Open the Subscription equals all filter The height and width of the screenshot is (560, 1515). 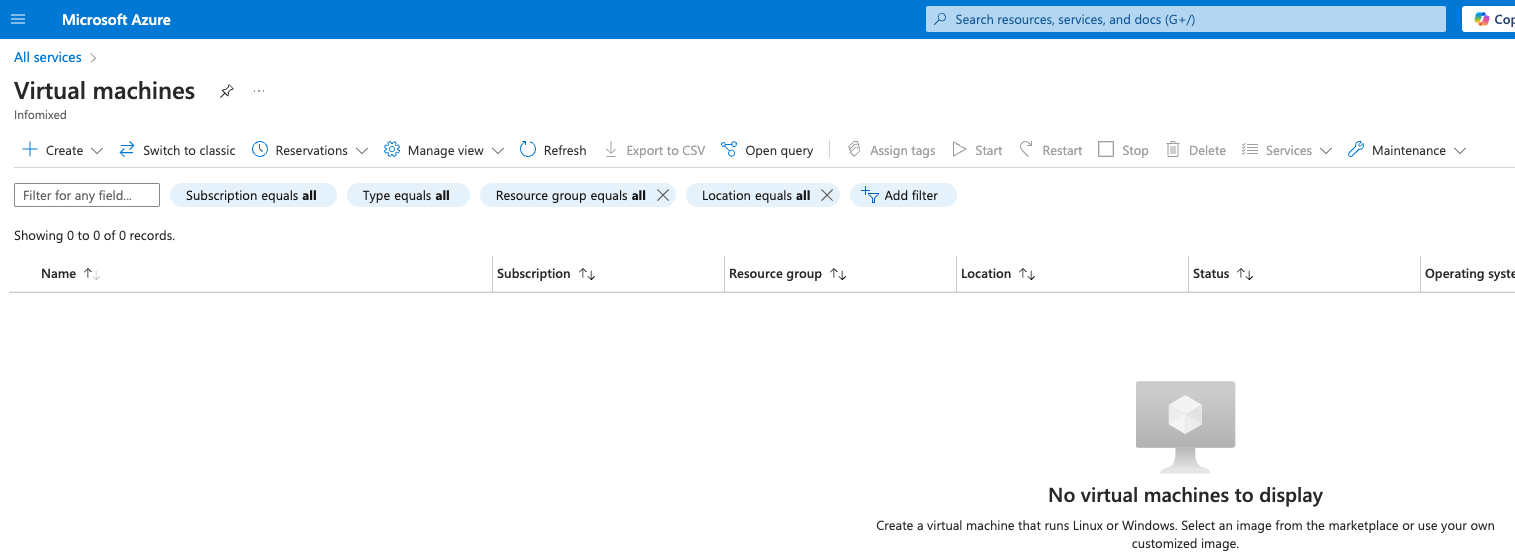[253, 195]
